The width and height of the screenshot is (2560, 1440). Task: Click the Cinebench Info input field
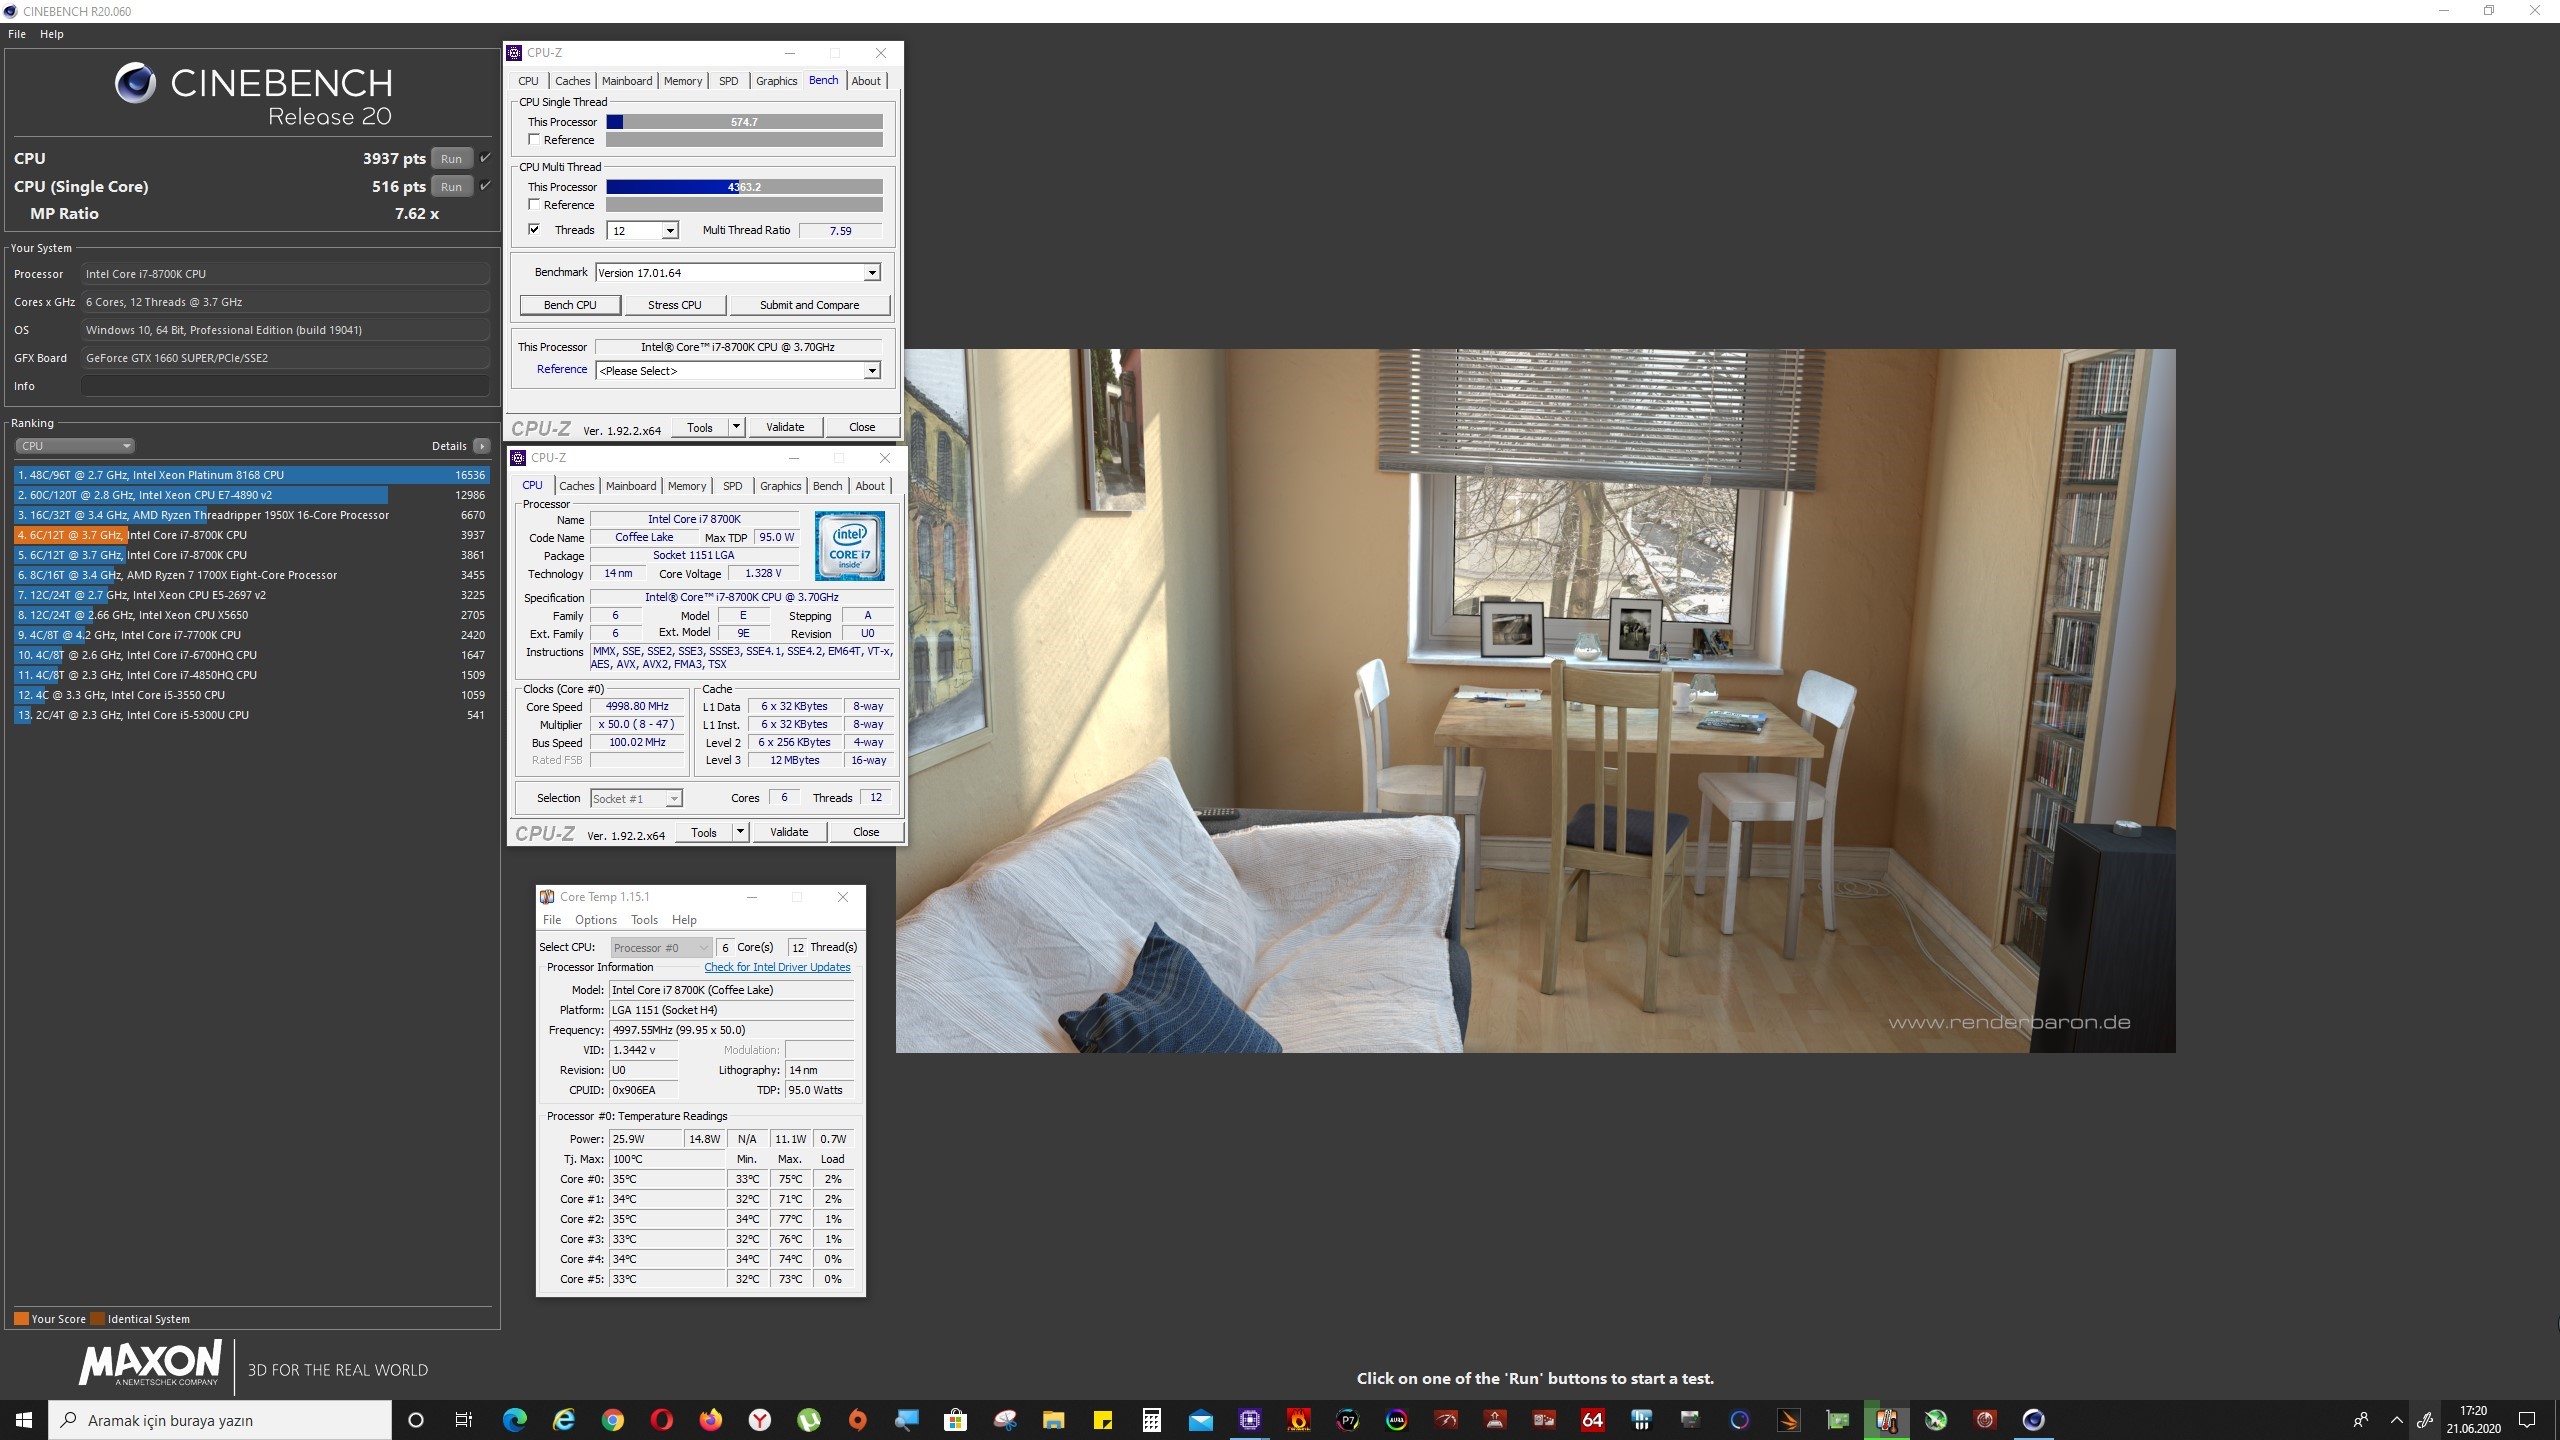pyautogui.click(x=285, y=386)
